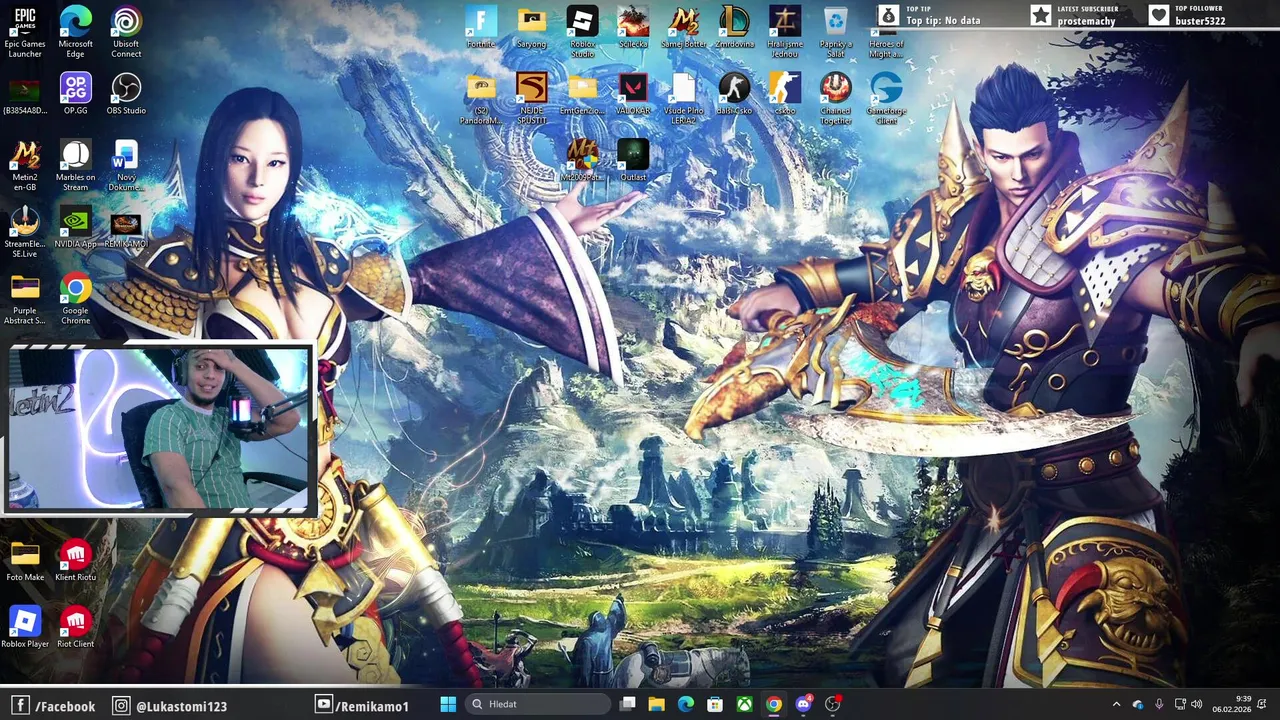
Task: Launch Outlast desktop shortcut
Action: [x=633, y=160]
